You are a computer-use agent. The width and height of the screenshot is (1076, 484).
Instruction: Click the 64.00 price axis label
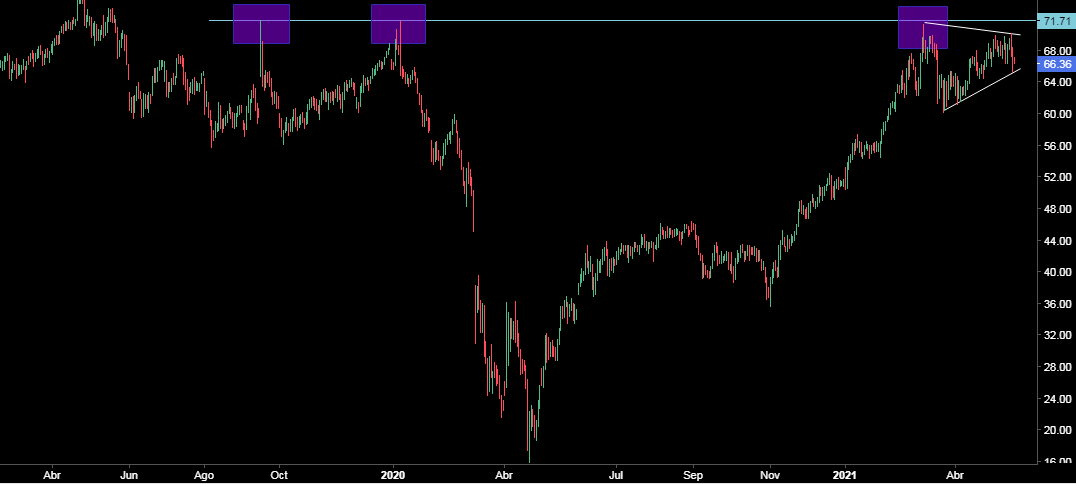point(1057,82)
